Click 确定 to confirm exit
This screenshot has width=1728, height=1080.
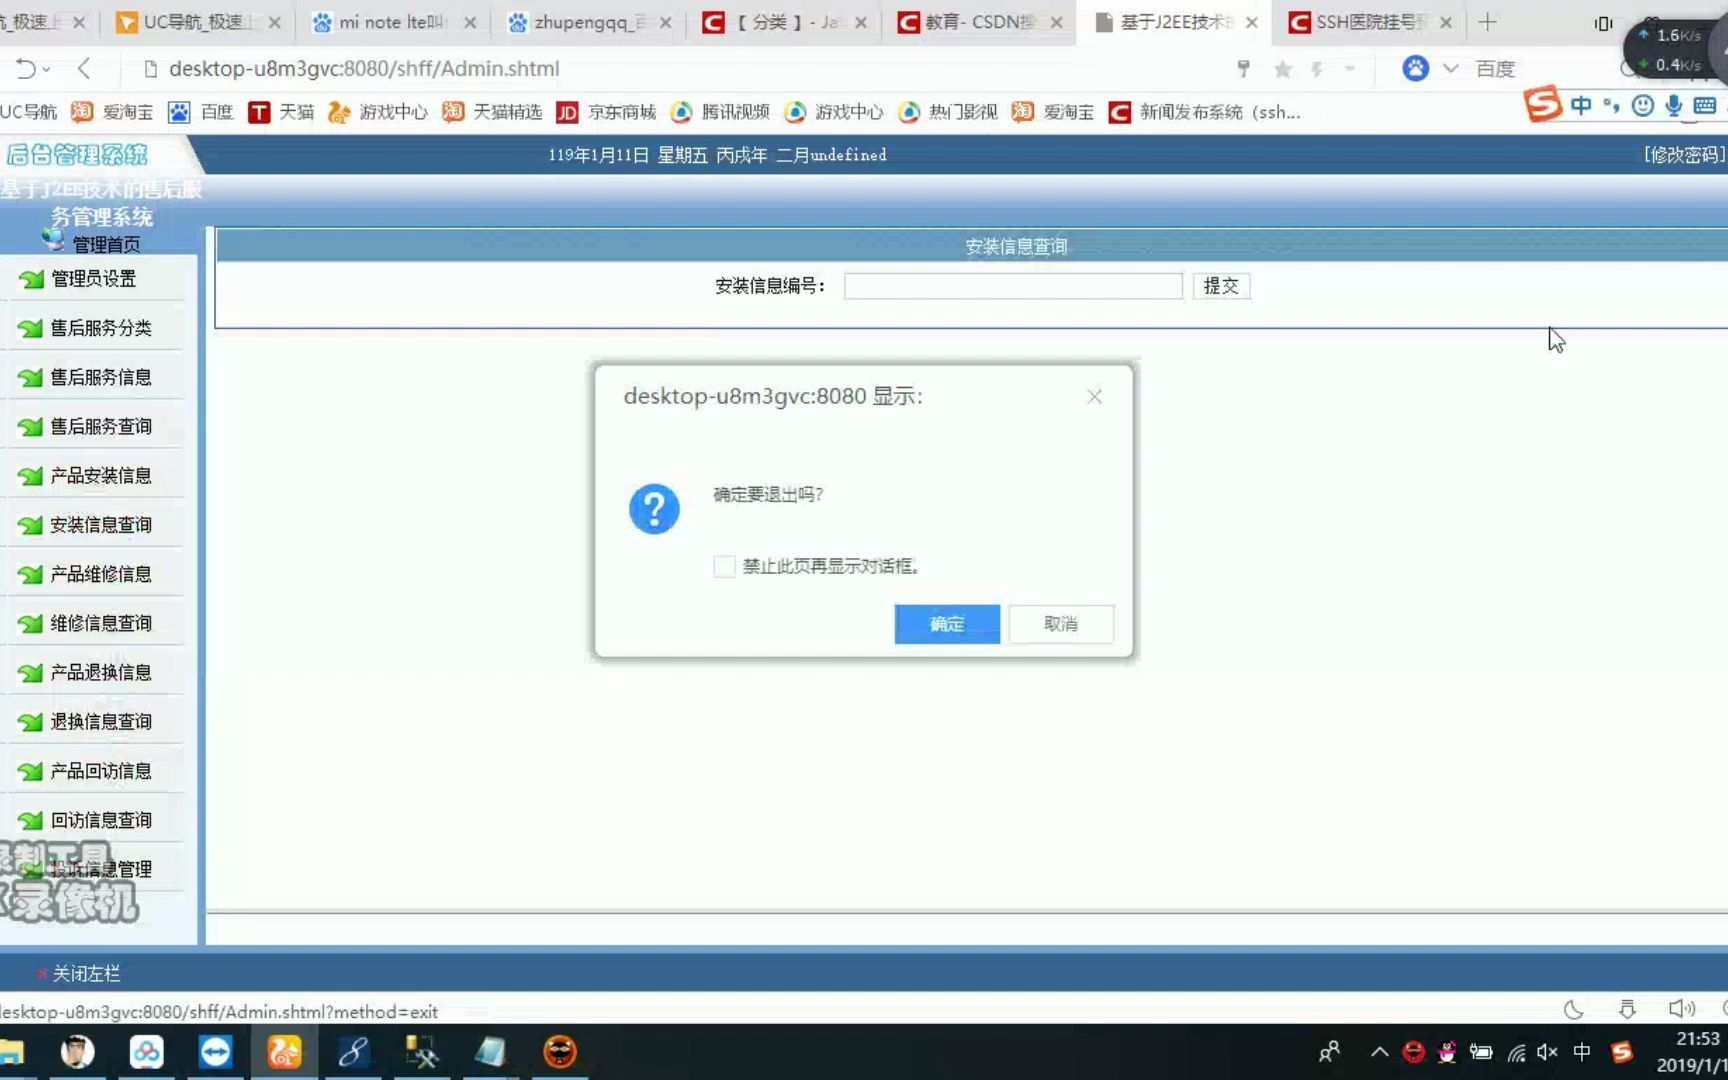tap(946, 623)
